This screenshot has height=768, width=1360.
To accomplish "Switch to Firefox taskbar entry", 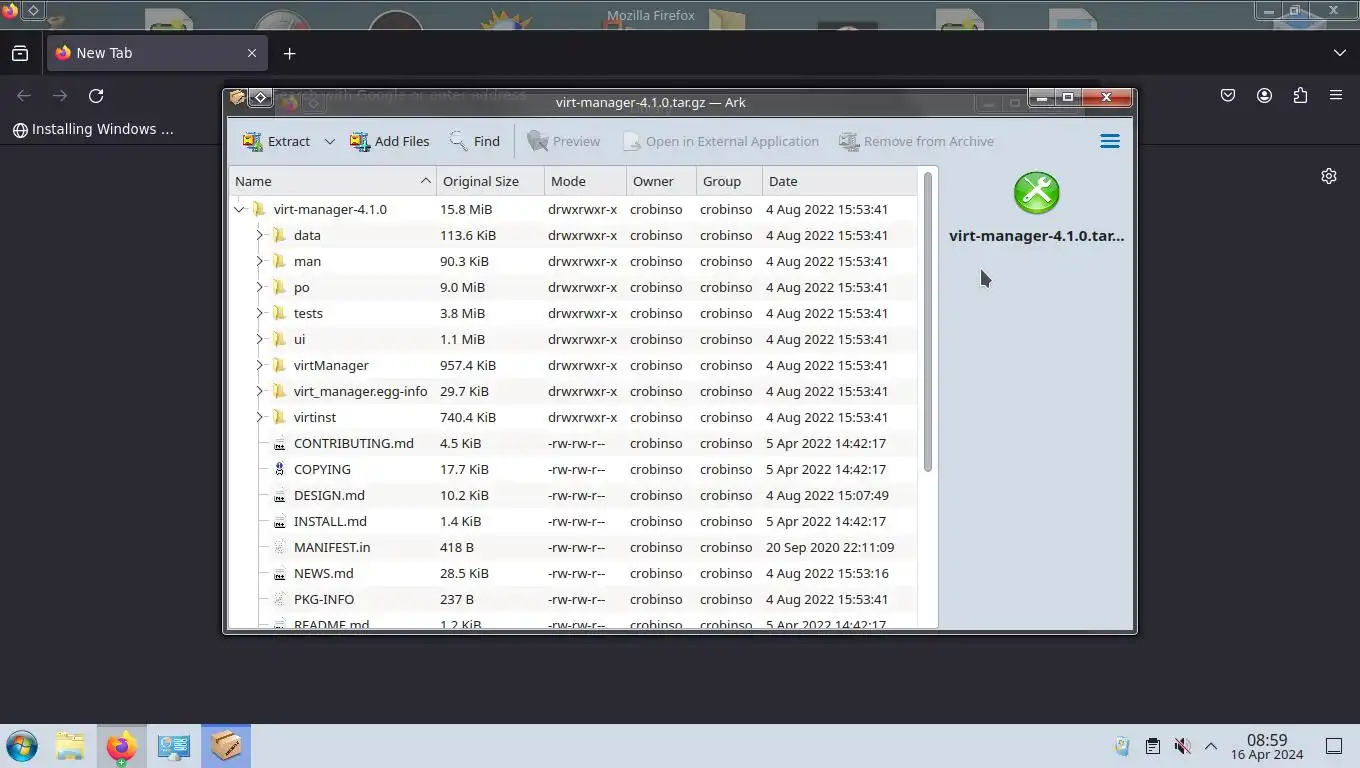I will point(122,746).
